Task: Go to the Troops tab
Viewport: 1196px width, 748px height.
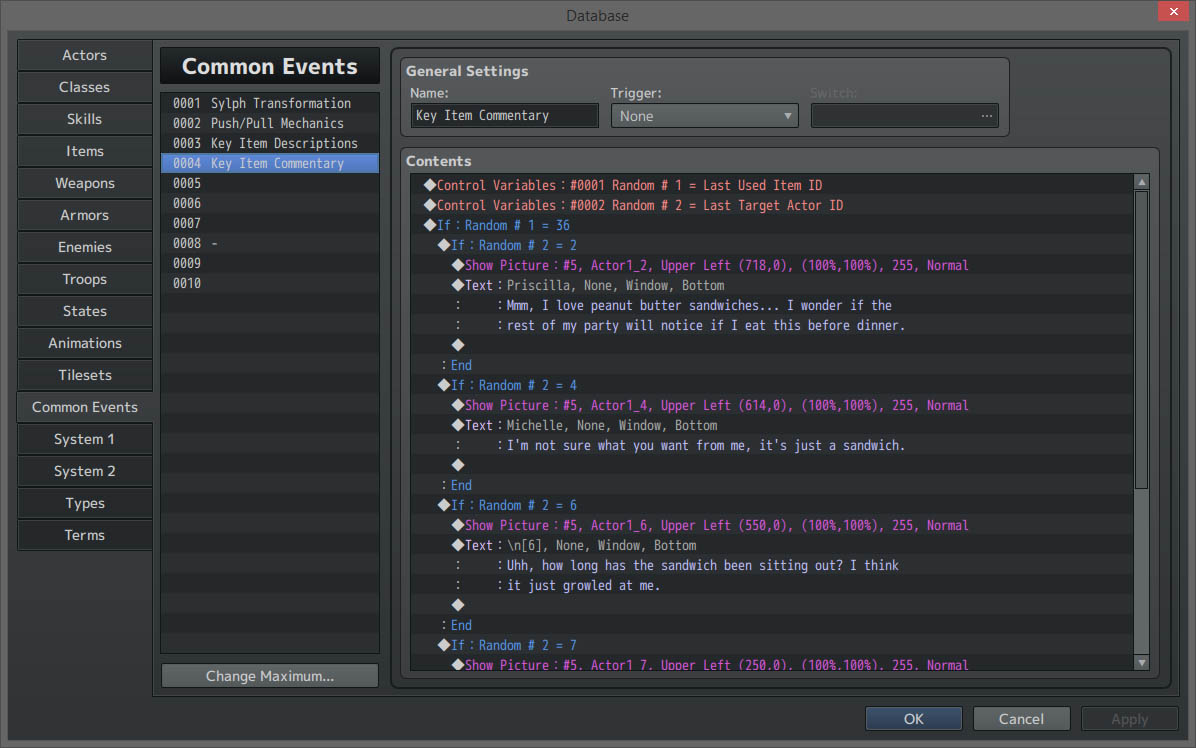Action: tap(85, 279)
